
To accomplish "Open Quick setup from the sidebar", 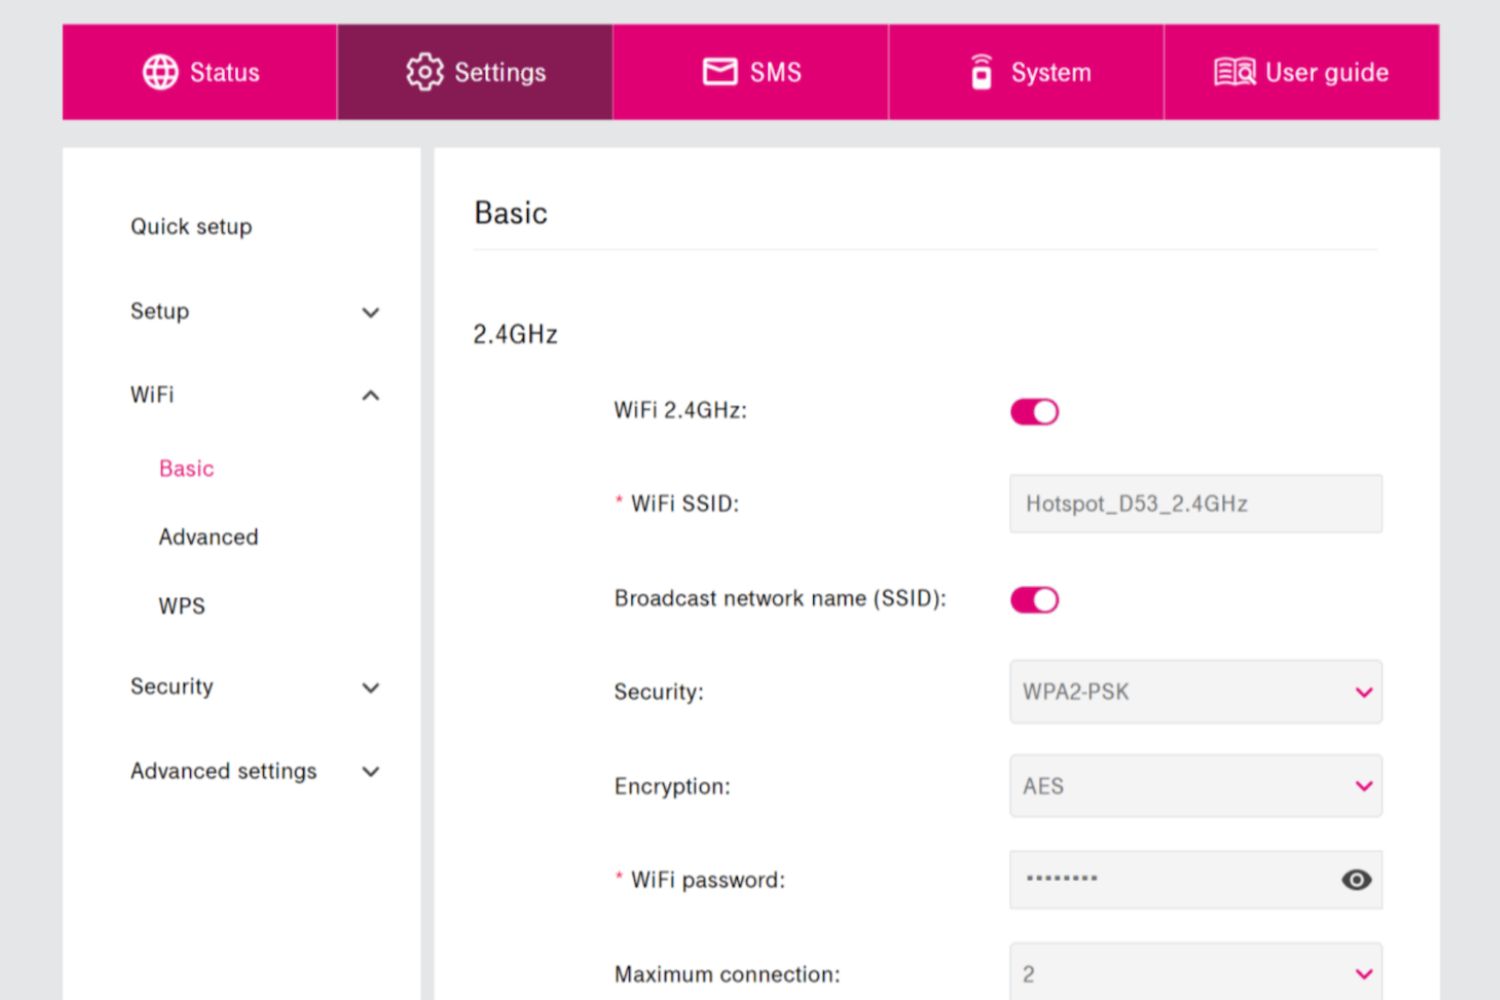I will 190,226.
